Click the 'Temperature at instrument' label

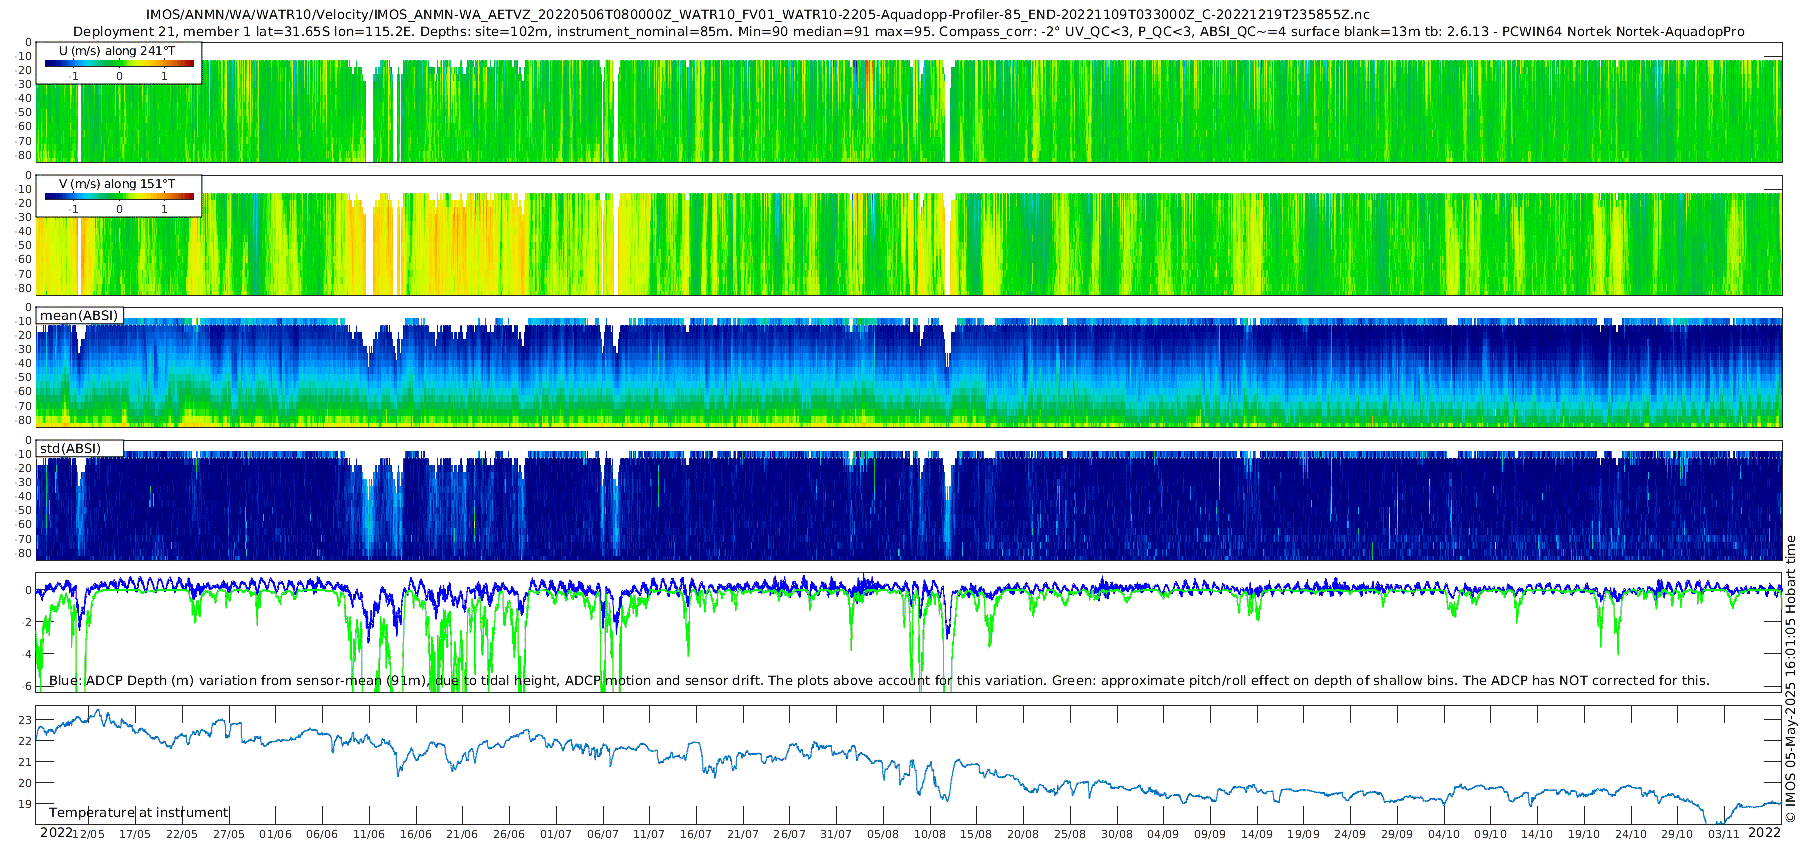[139, 813]
